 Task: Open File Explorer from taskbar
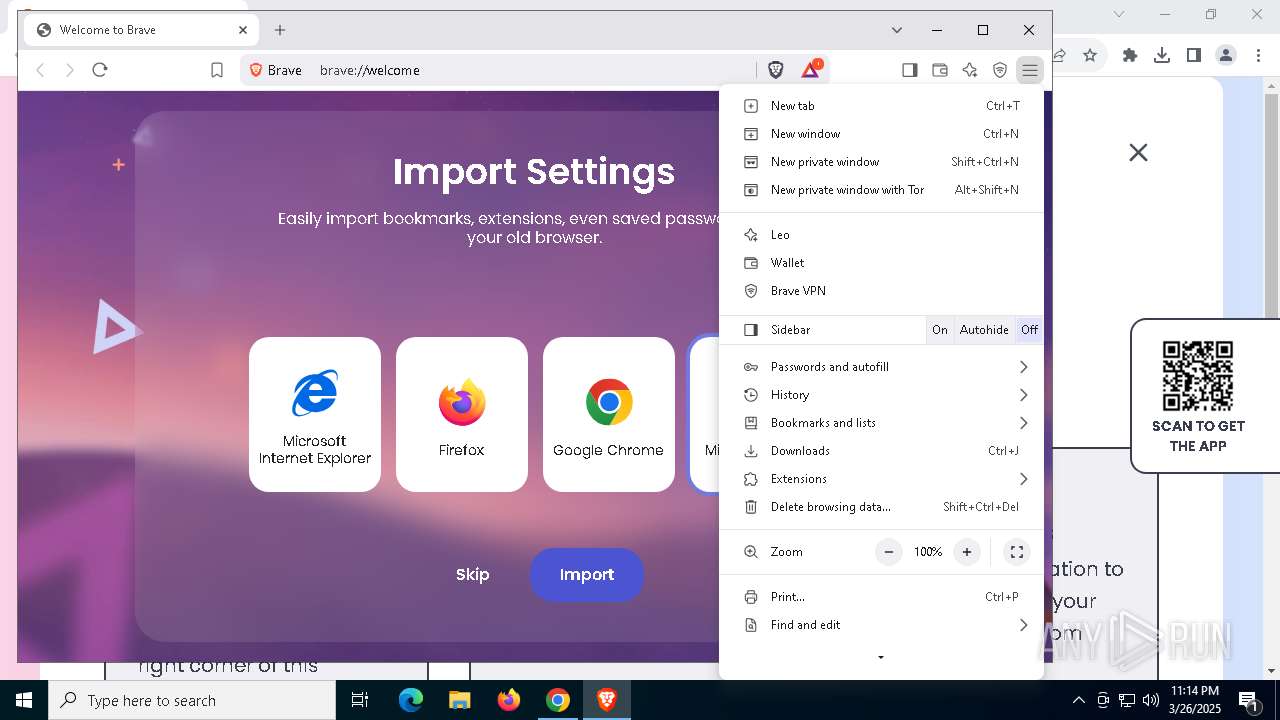(x=459, y=700)
